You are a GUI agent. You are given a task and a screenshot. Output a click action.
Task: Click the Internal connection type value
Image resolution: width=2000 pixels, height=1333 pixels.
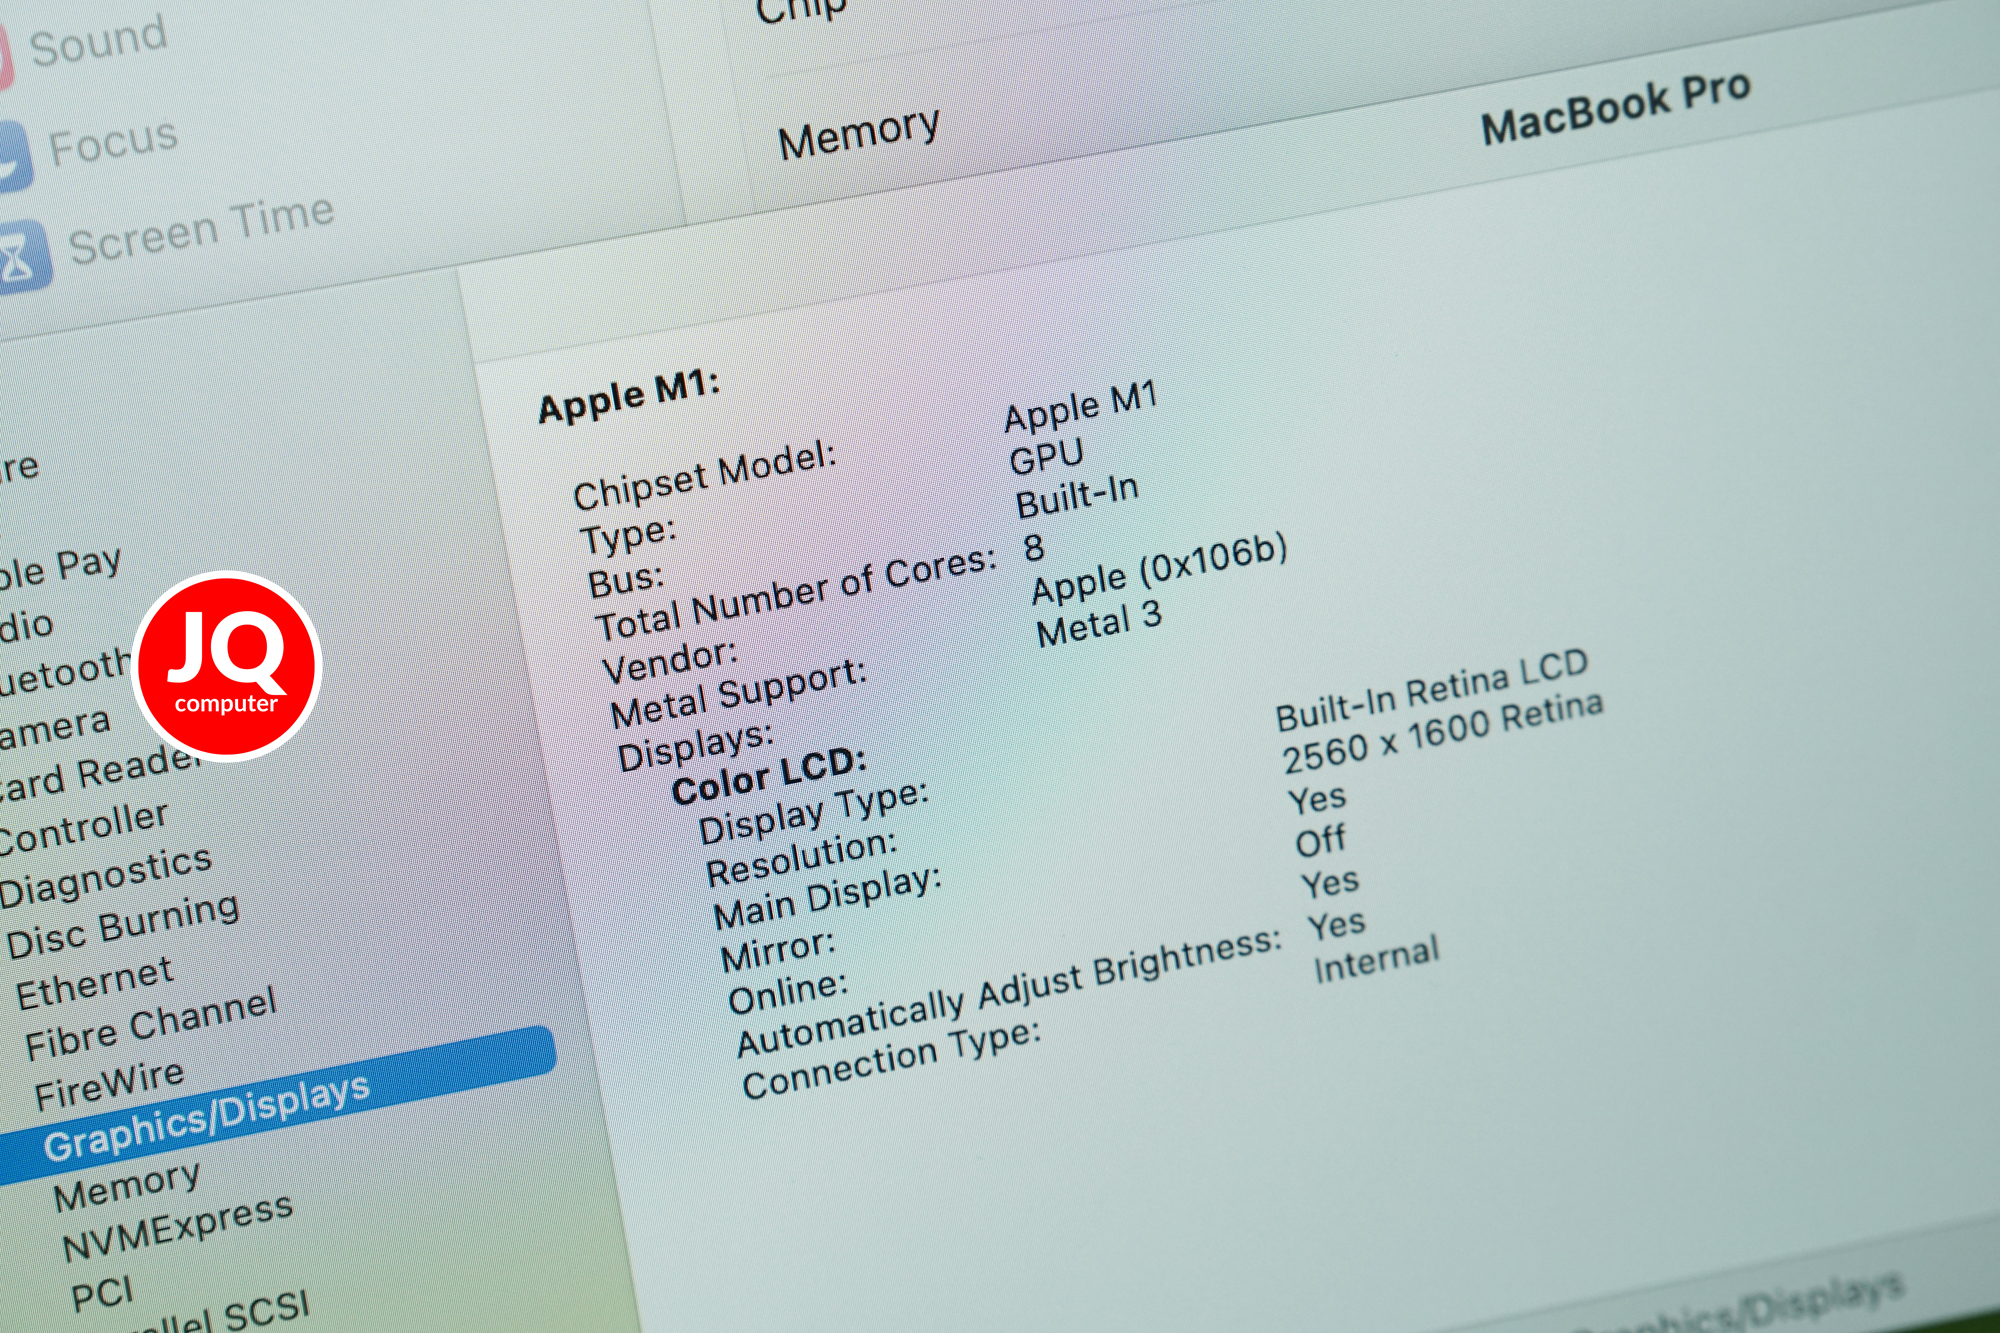coord(1376,960)
